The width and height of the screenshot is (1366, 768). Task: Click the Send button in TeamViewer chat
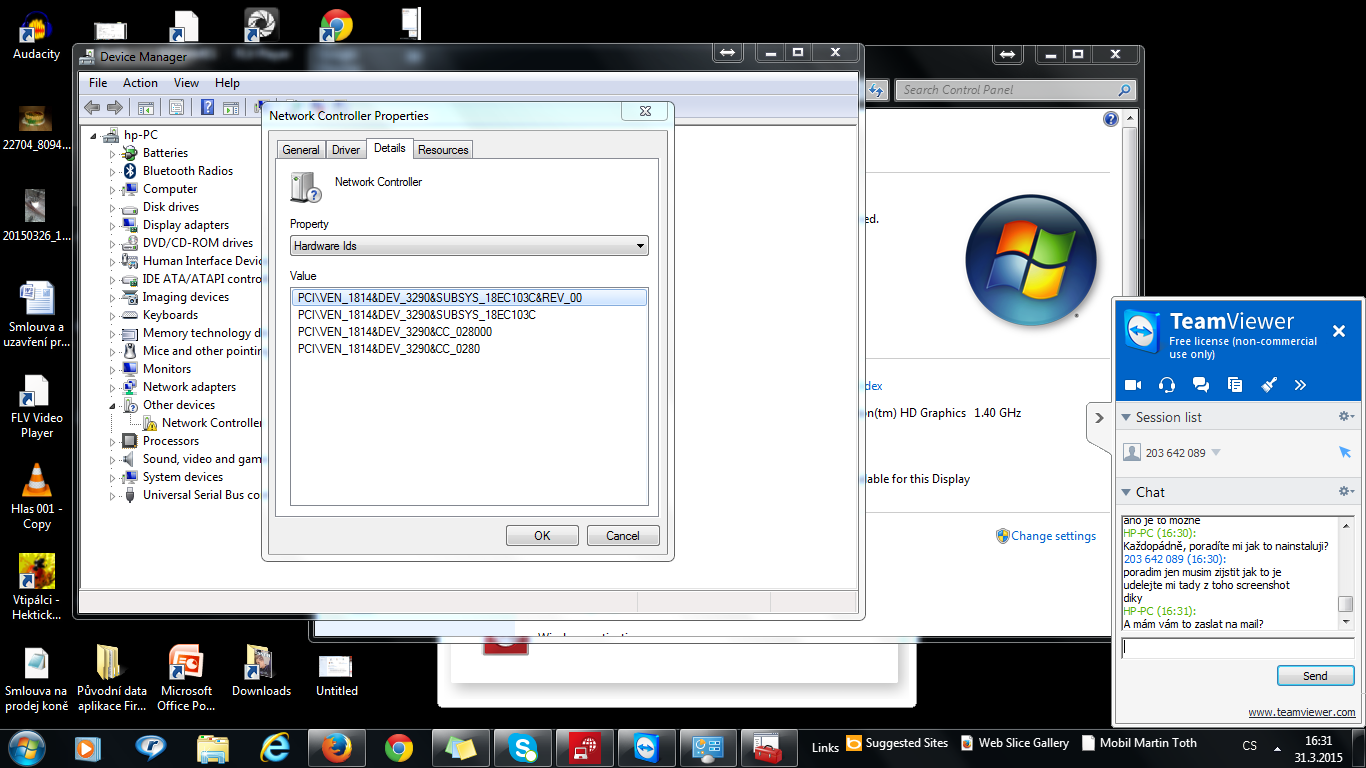(1315, 676)
